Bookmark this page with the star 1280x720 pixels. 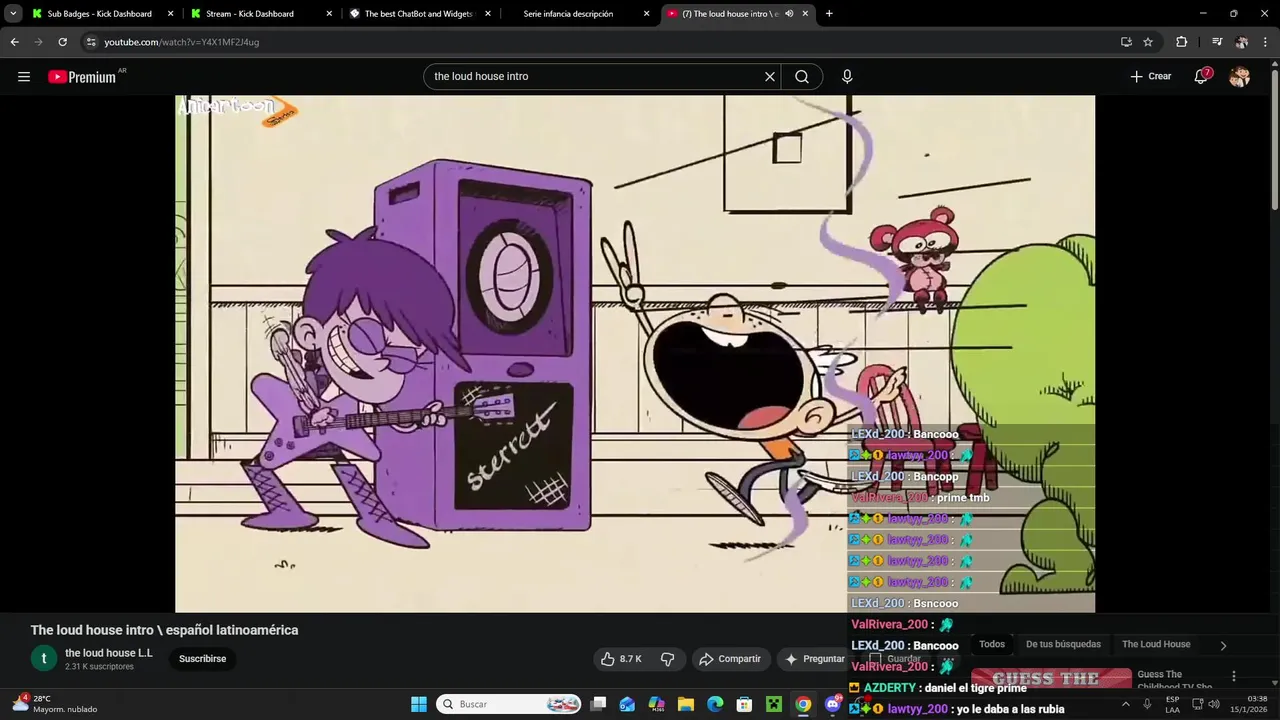click(1148, 42)
